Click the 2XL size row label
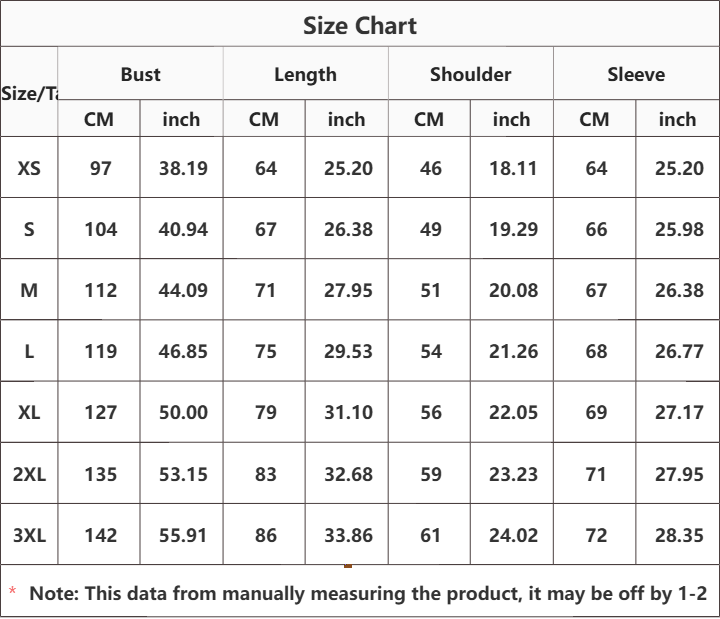Screen dimensions: 720x619 point(29,474)
